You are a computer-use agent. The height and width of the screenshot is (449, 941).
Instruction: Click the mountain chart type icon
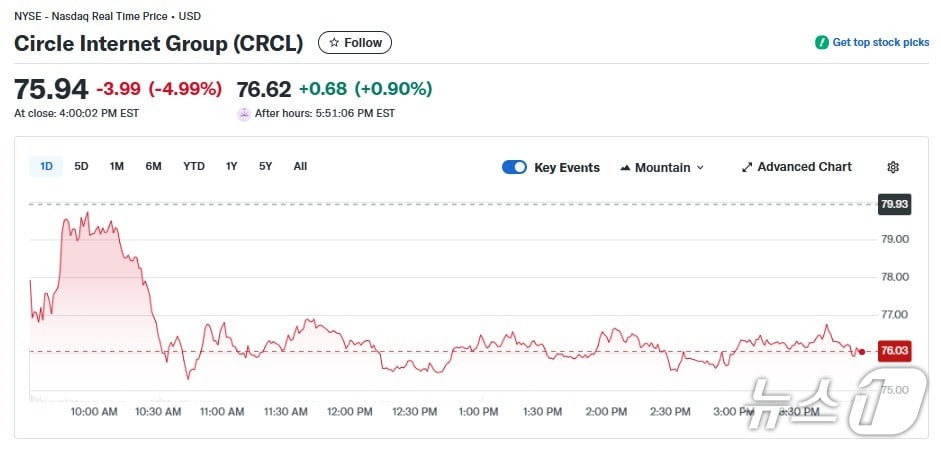click(625, 167)
